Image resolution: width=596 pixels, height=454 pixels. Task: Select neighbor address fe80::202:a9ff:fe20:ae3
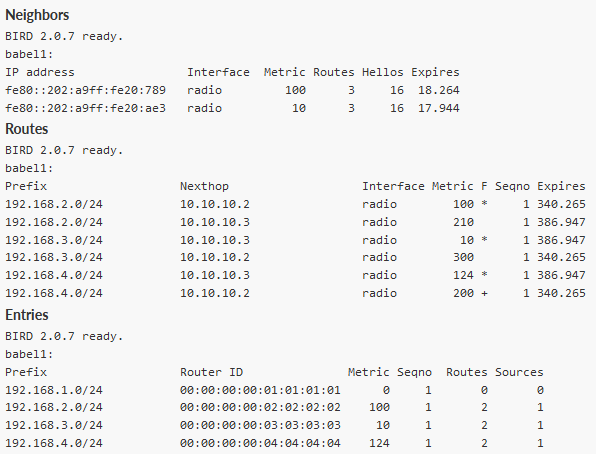pyautogui.click(x=86, y=108)
